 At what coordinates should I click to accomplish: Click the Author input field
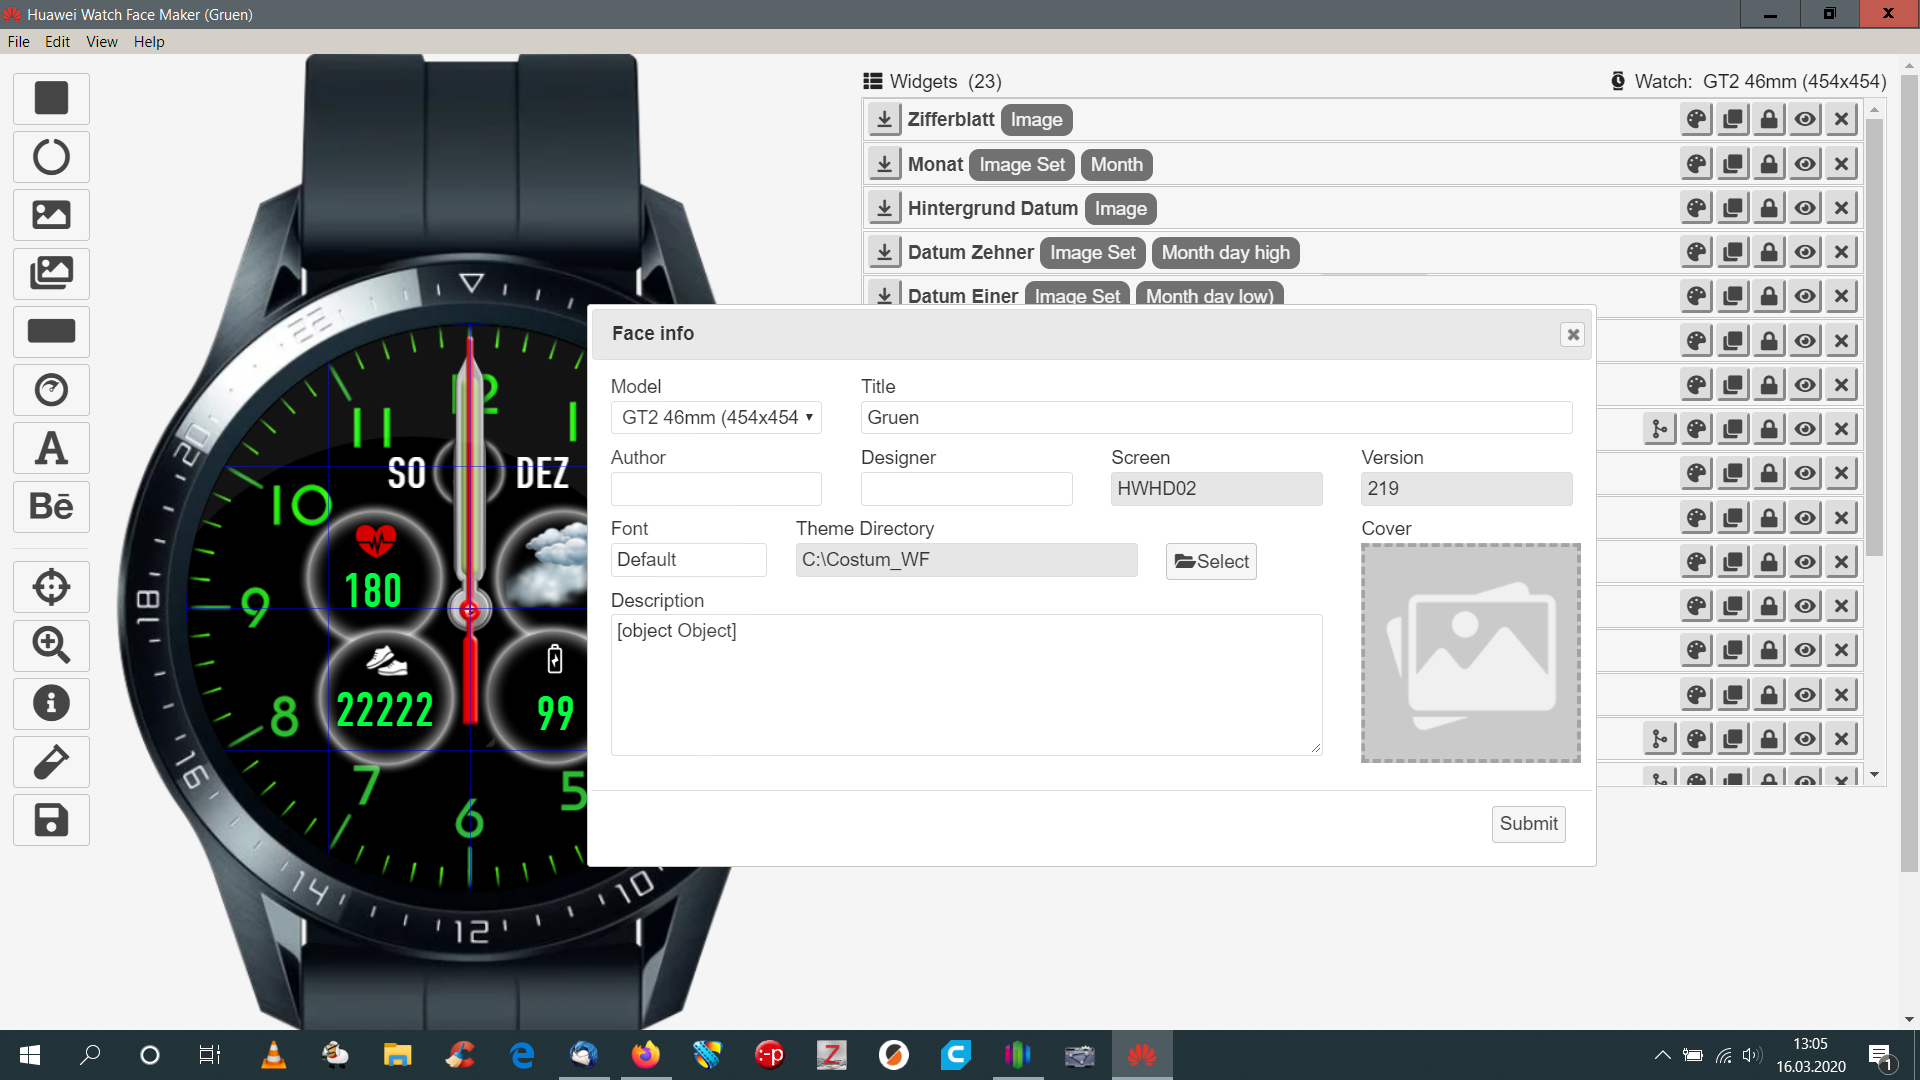point(716,489)
